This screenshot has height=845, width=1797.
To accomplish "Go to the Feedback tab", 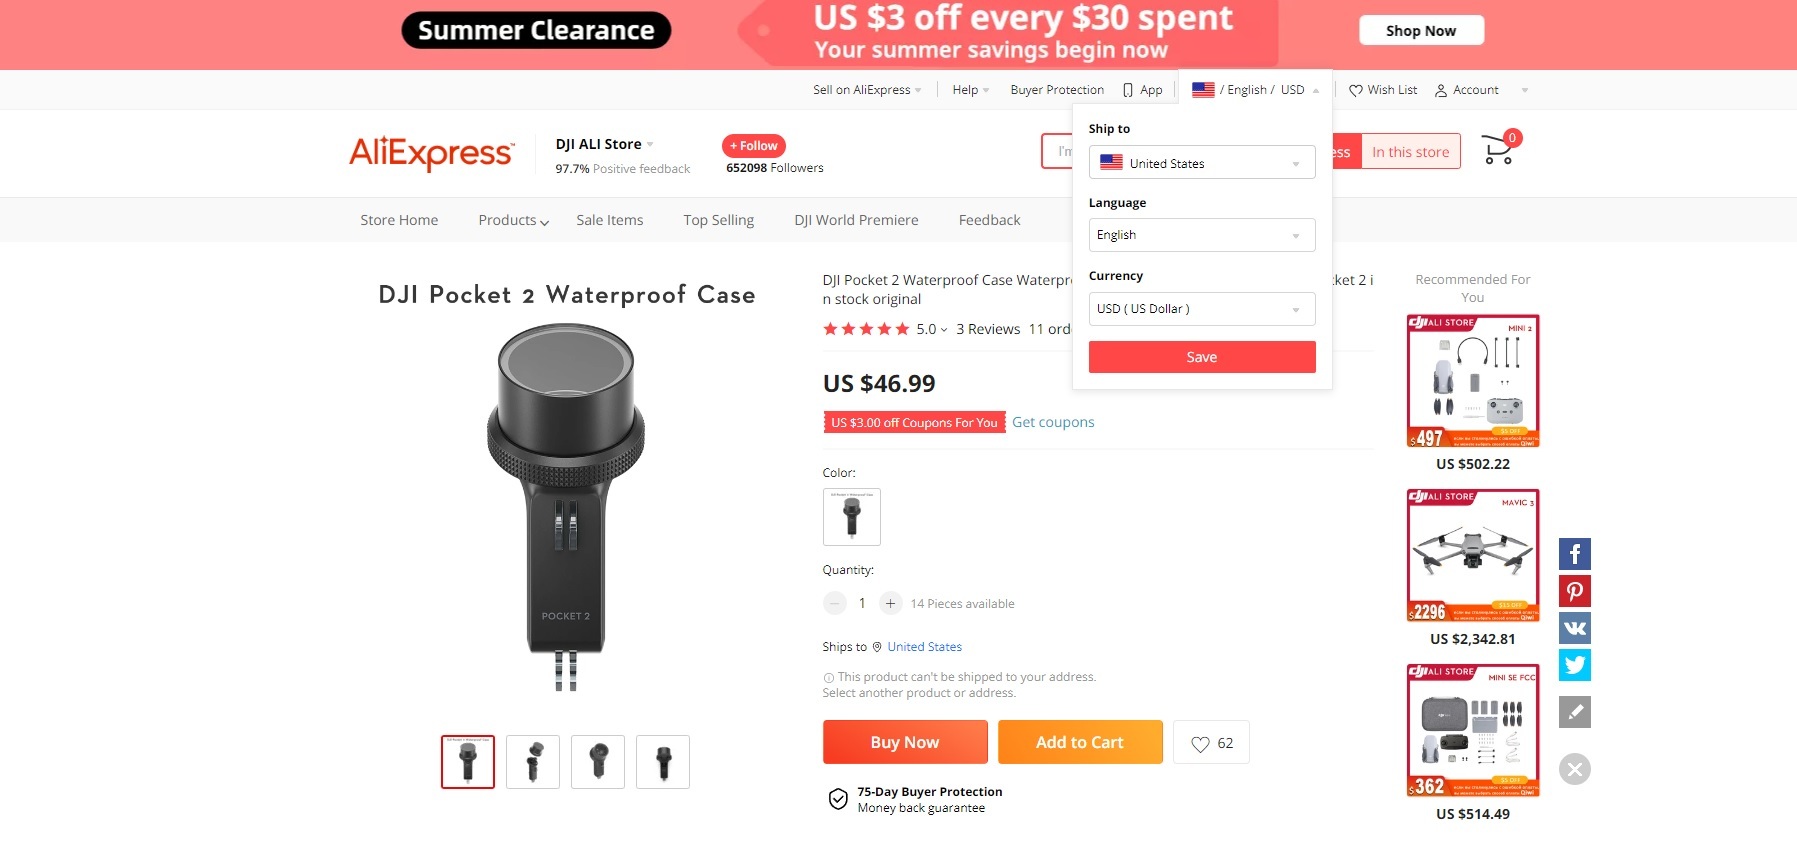I will coord(989,220).
